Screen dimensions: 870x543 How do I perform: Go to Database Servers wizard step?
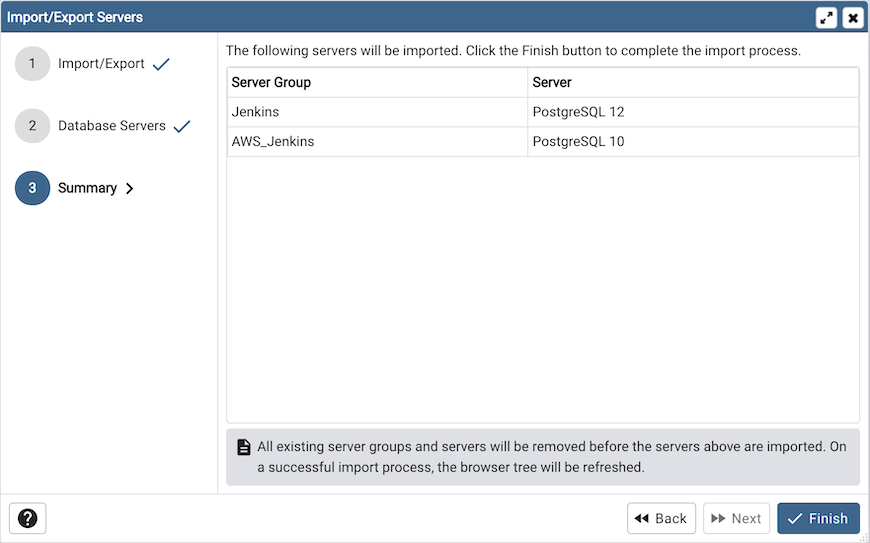[x=112, y=126]
